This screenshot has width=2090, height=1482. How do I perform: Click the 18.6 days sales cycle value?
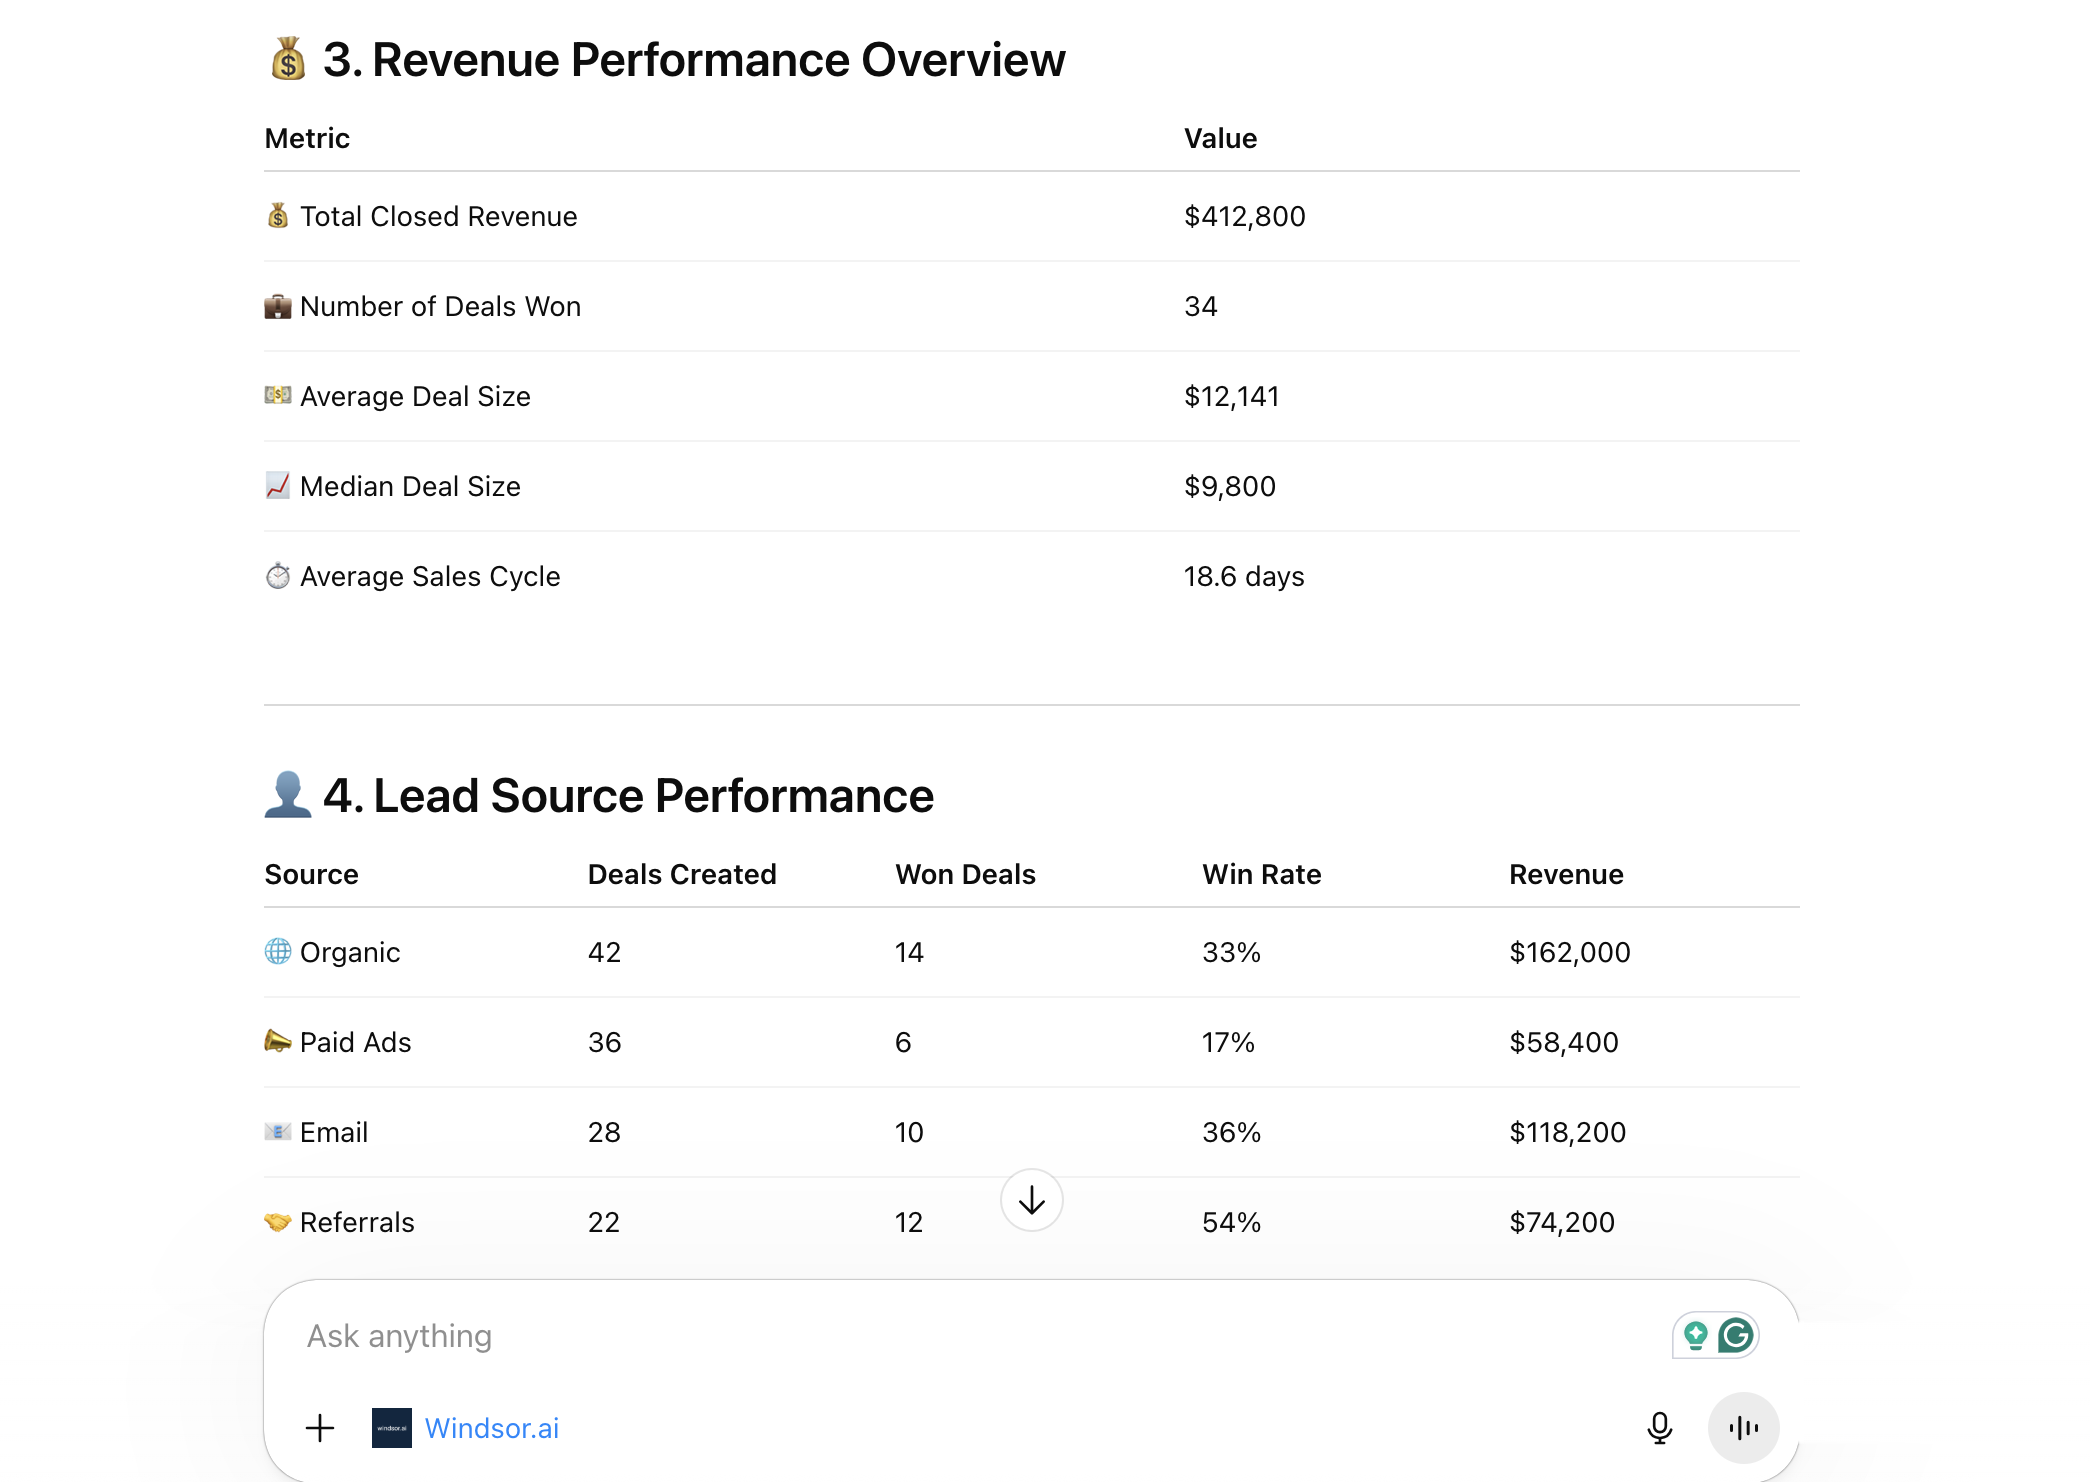pyautogui.click(x=1244, y=576)
